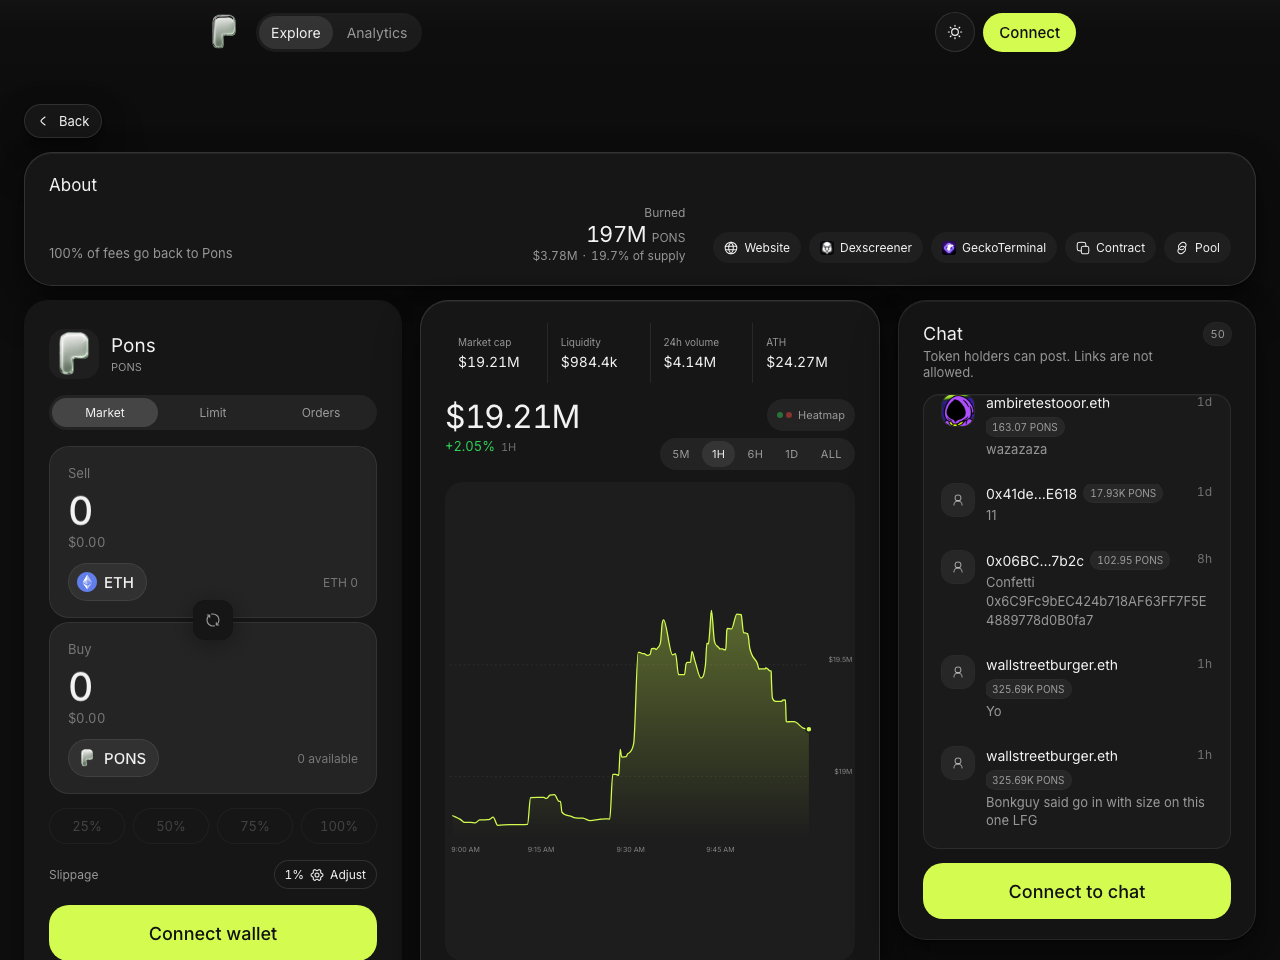Go back using the Back button
1280x960 pixels.
coord(63,121)
